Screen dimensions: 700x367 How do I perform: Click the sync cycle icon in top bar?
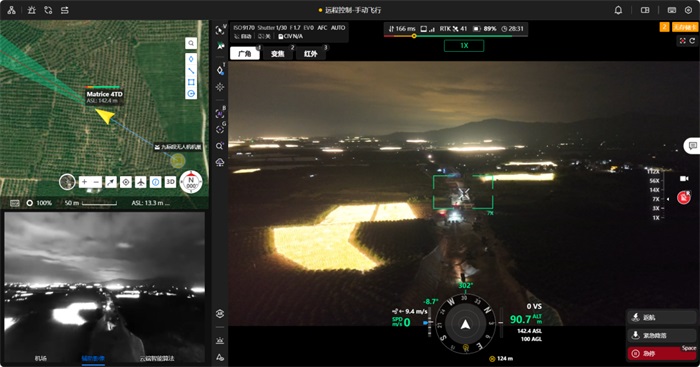(x=48, y=10)
